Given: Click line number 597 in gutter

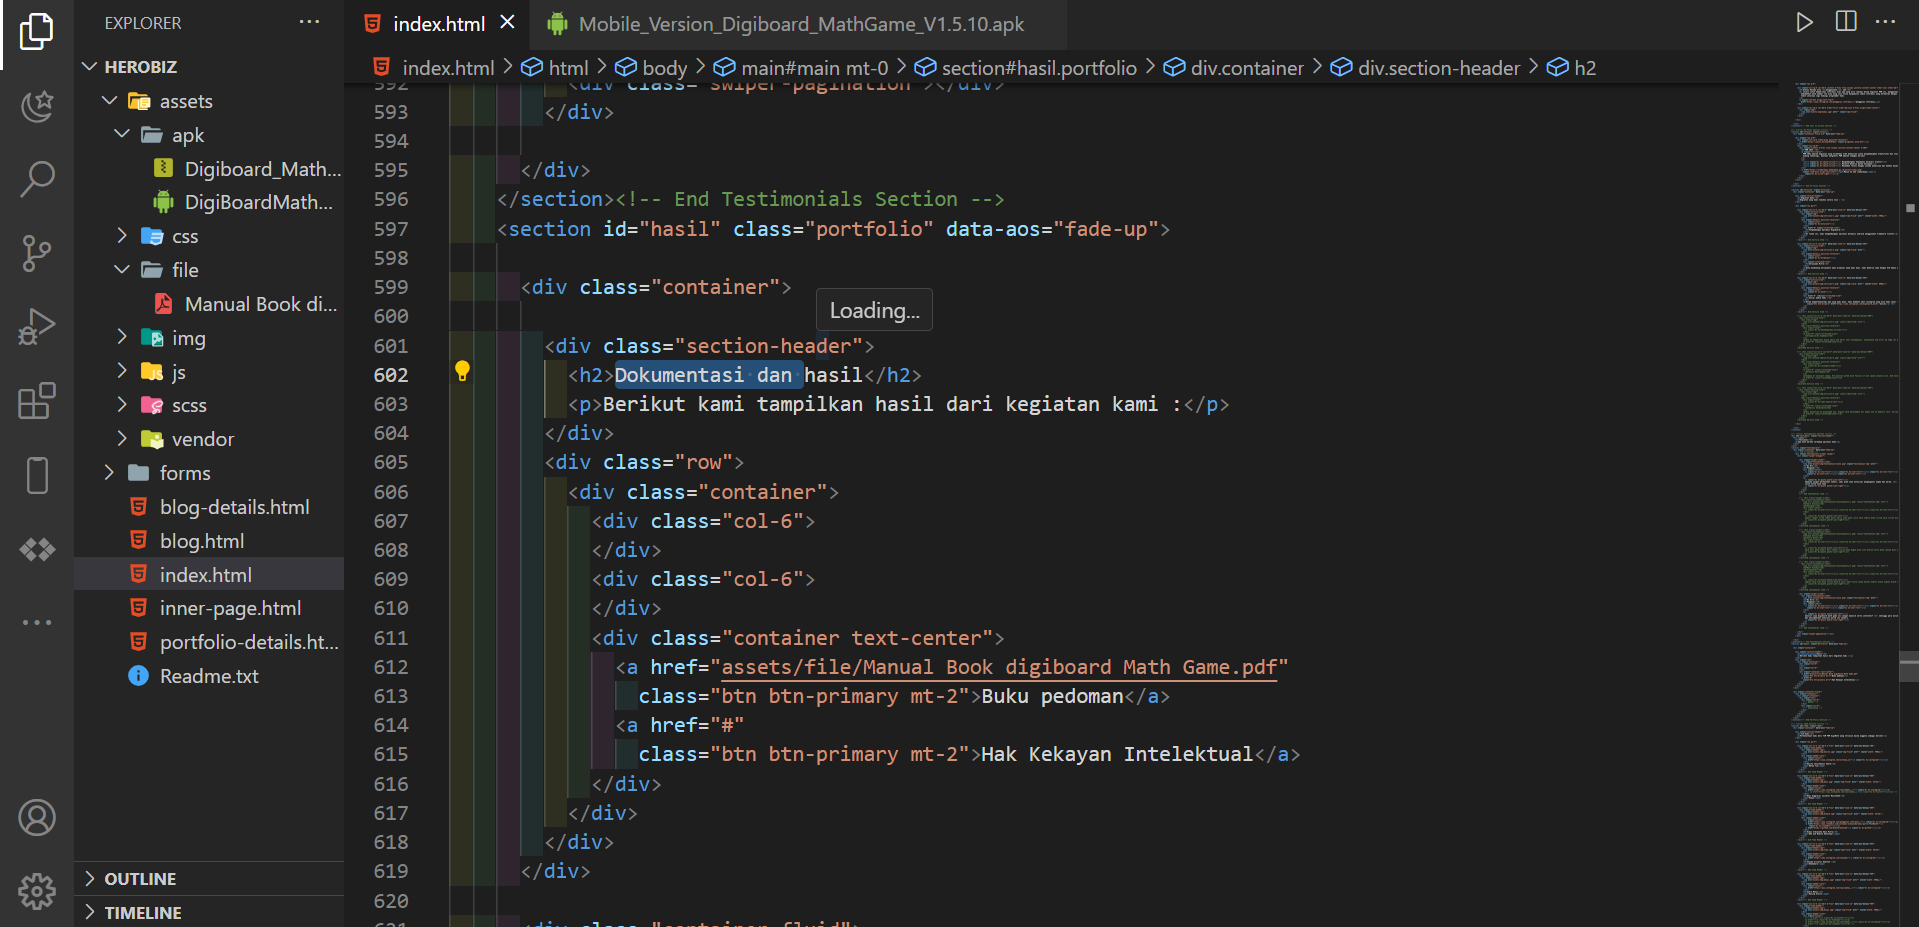Looking at the screenshot, I should (x=391, y=229).
